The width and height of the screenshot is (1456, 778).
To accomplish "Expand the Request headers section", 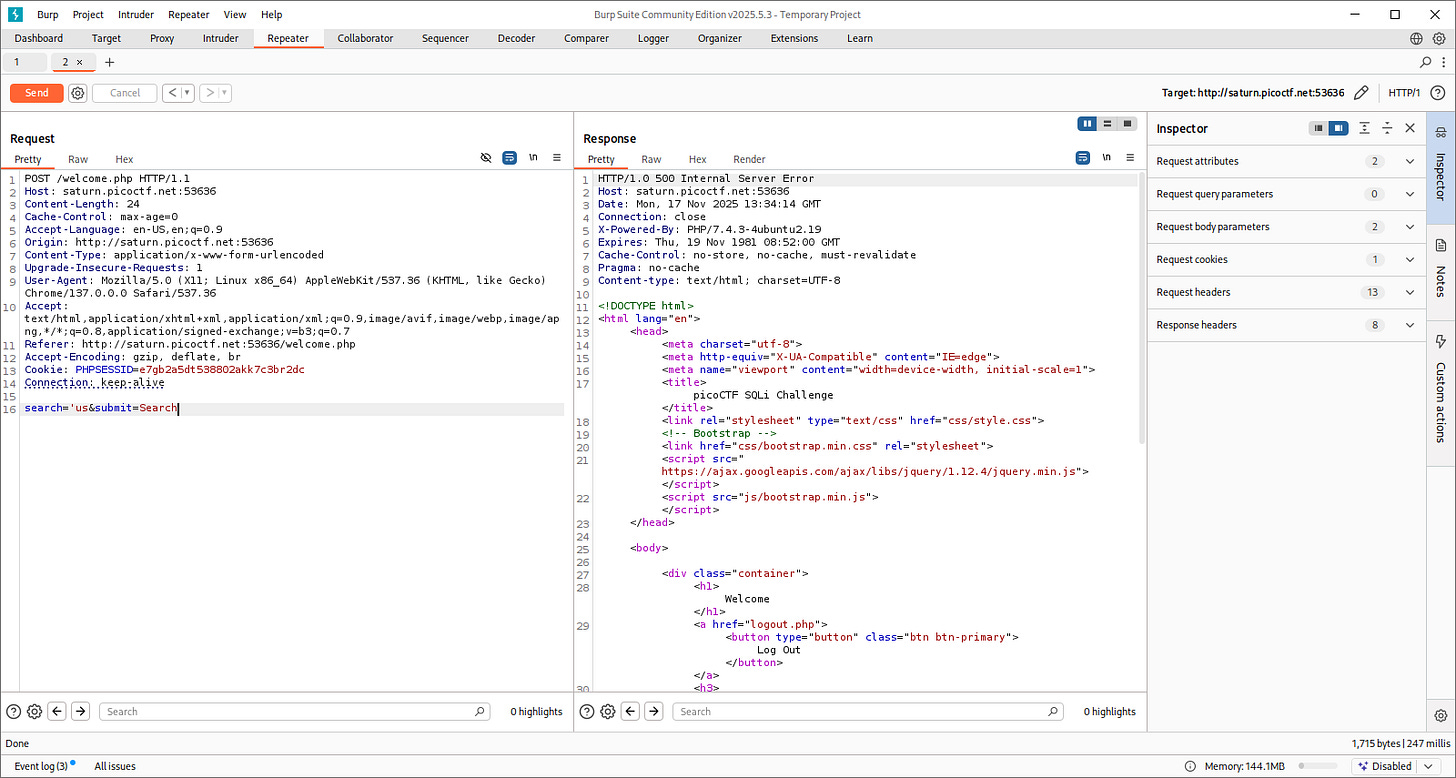I will click(x=1410, y=292).
